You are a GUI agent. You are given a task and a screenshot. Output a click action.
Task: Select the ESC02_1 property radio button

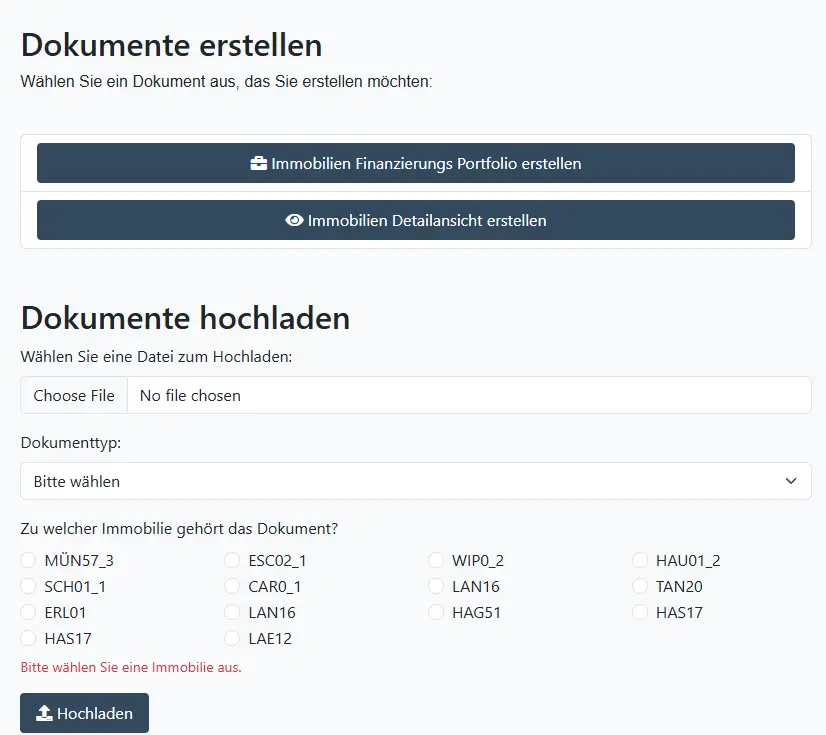point(232,560)
